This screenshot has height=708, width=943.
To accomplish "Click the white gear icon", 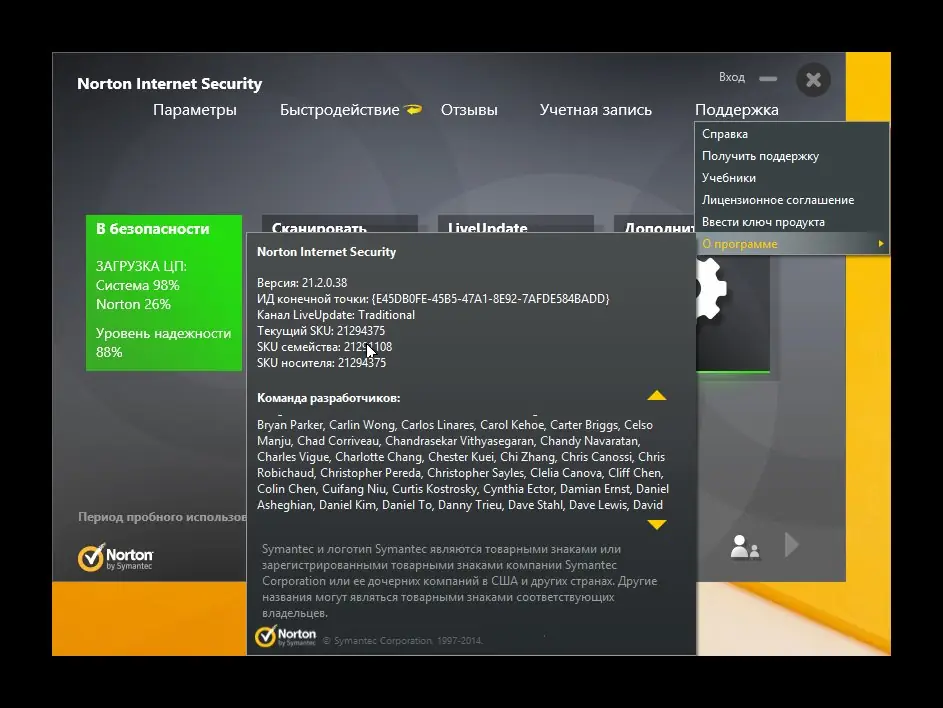I will point(711,289).
